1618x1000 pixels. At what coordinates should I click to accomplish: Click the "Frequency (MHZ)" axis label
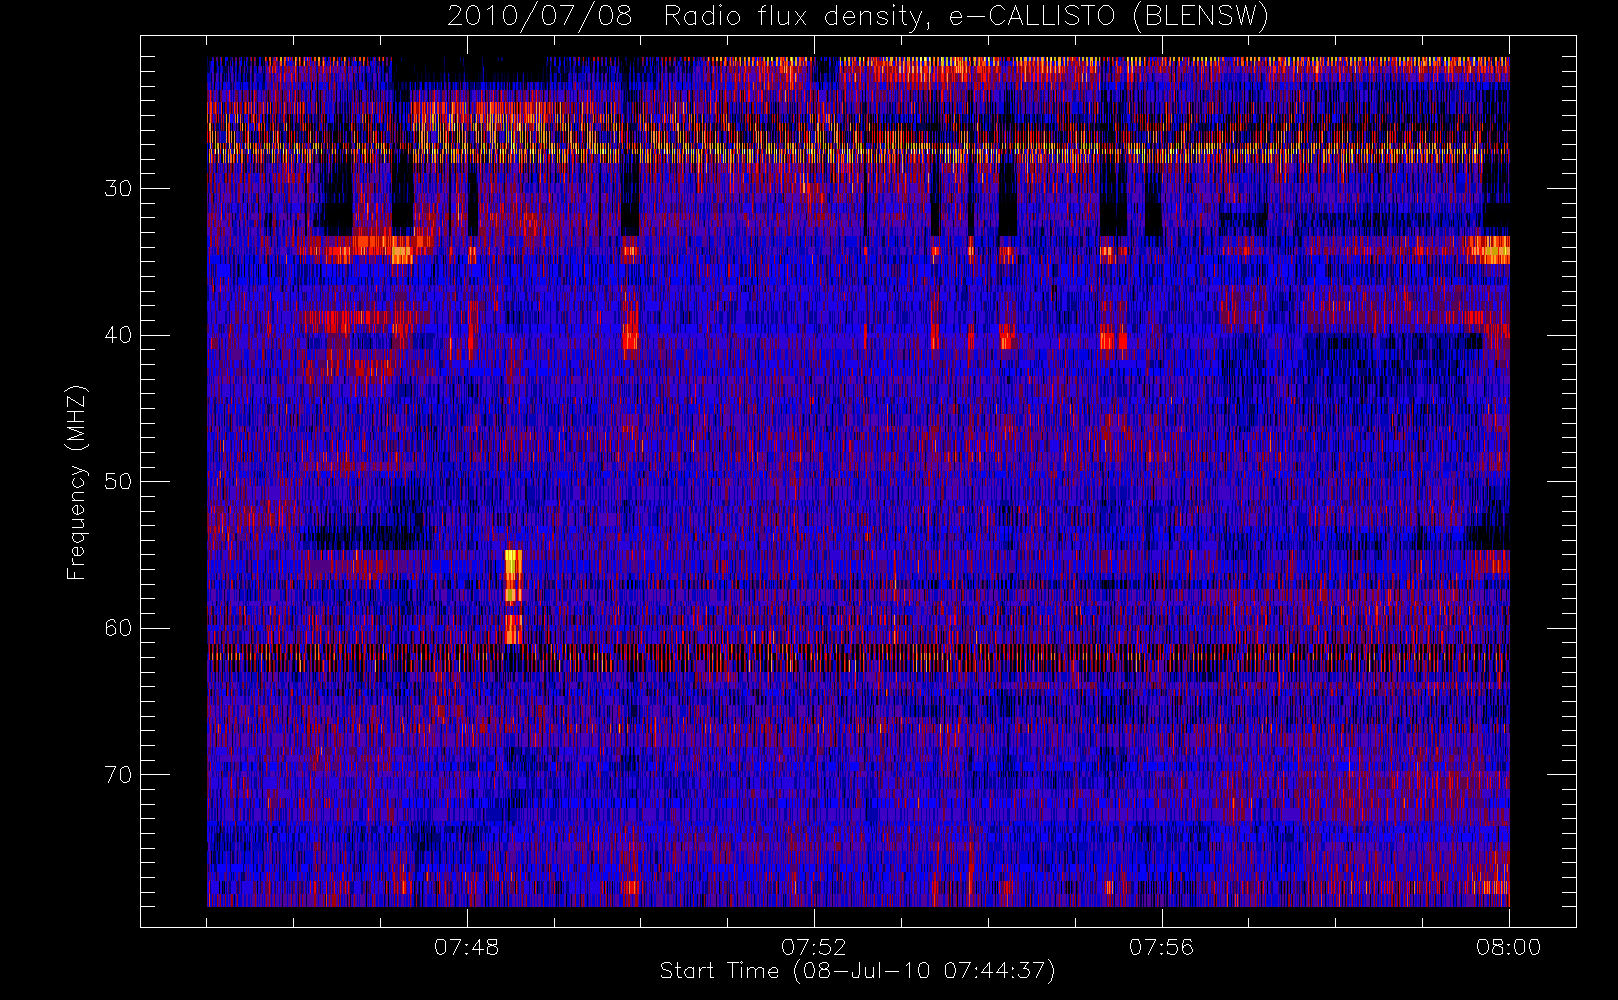77,482
